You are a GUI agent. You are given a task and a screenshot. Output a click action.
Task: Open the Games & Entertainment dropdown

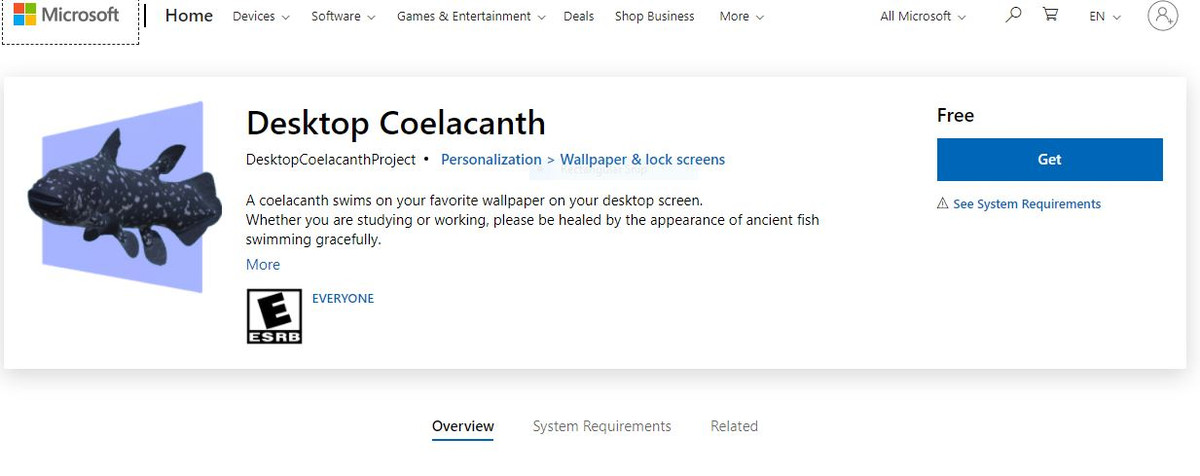click(471, 17)
